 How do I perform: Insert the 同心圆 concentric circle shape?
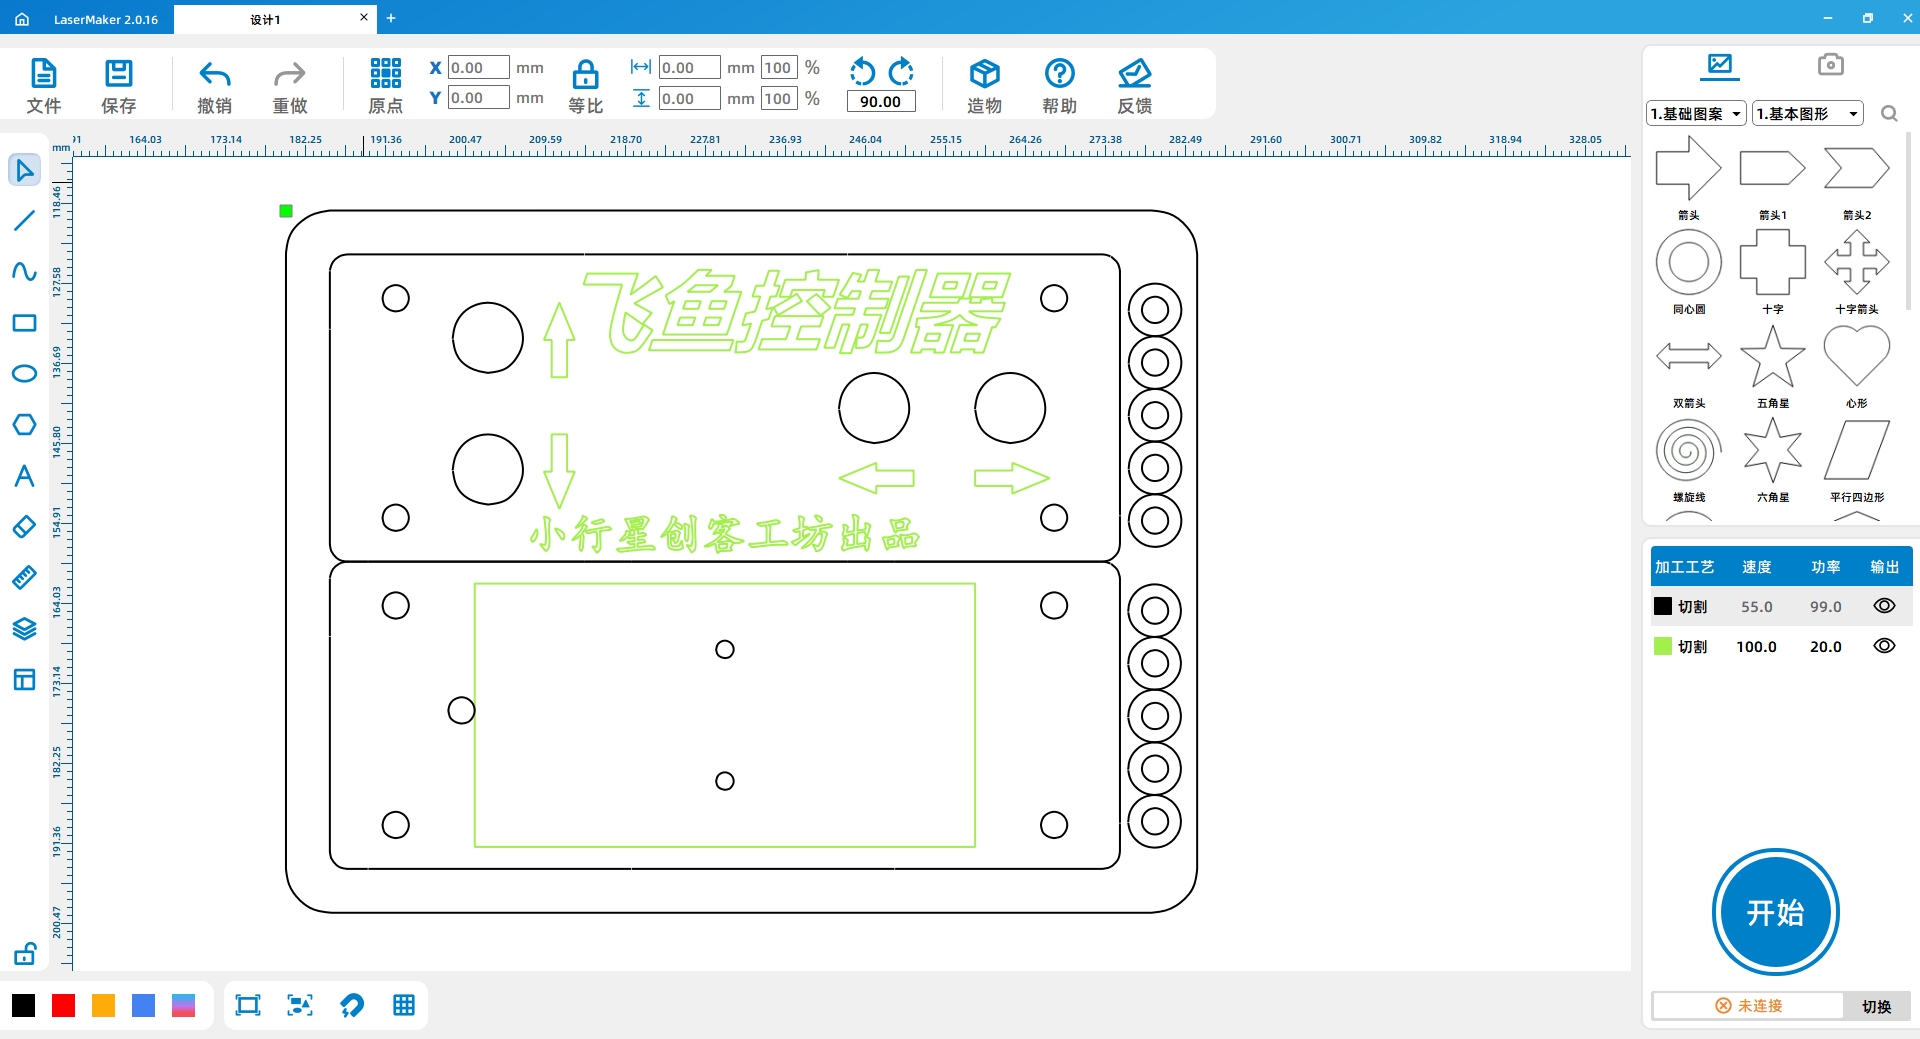1689,262
